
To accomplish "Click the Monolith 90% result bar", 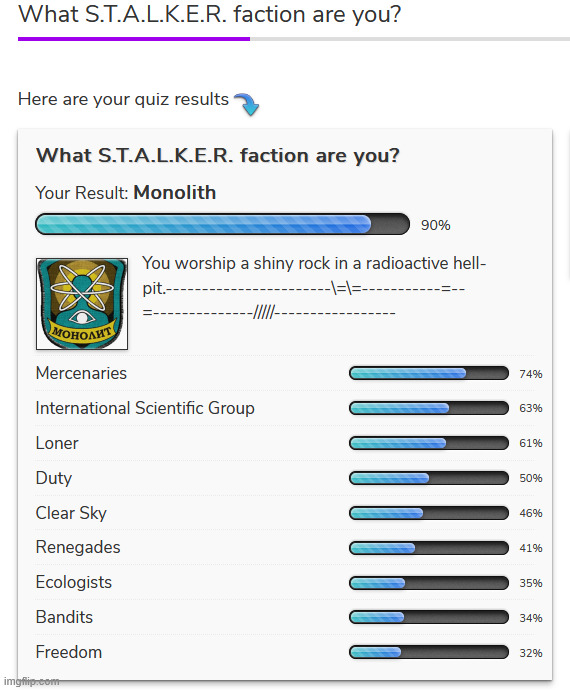I will (x=222, y=224).
